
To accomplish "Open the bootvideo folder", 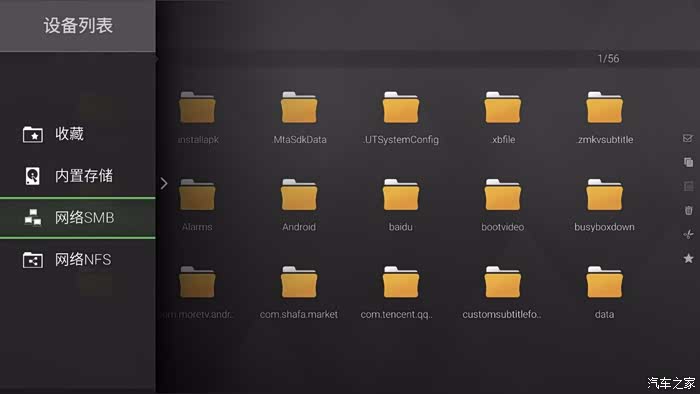I will [502, 206].
